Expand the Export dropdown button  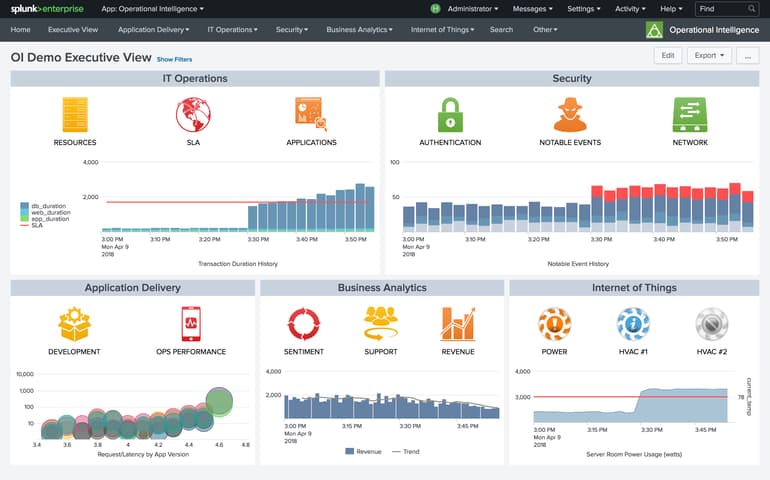[x=709, y=56]
